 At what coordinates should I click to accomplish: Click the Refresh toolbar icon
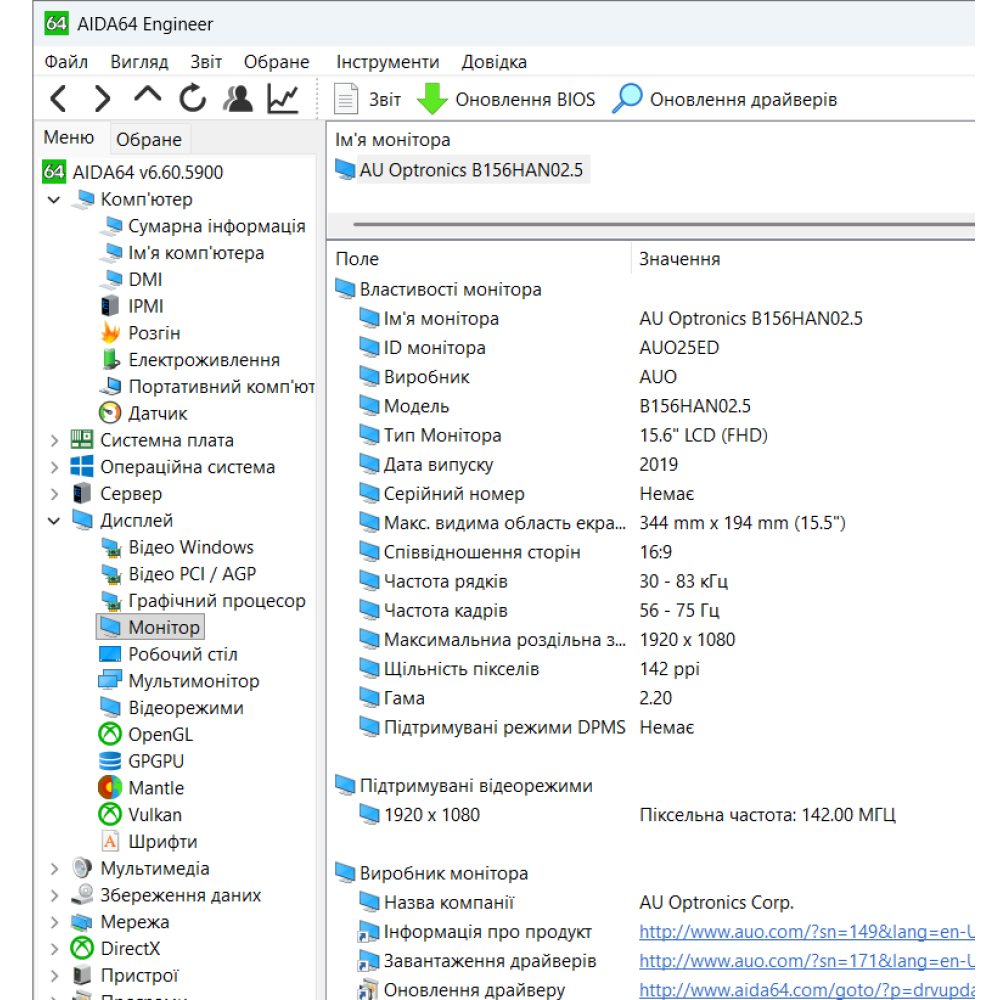[x=192, y=99]
